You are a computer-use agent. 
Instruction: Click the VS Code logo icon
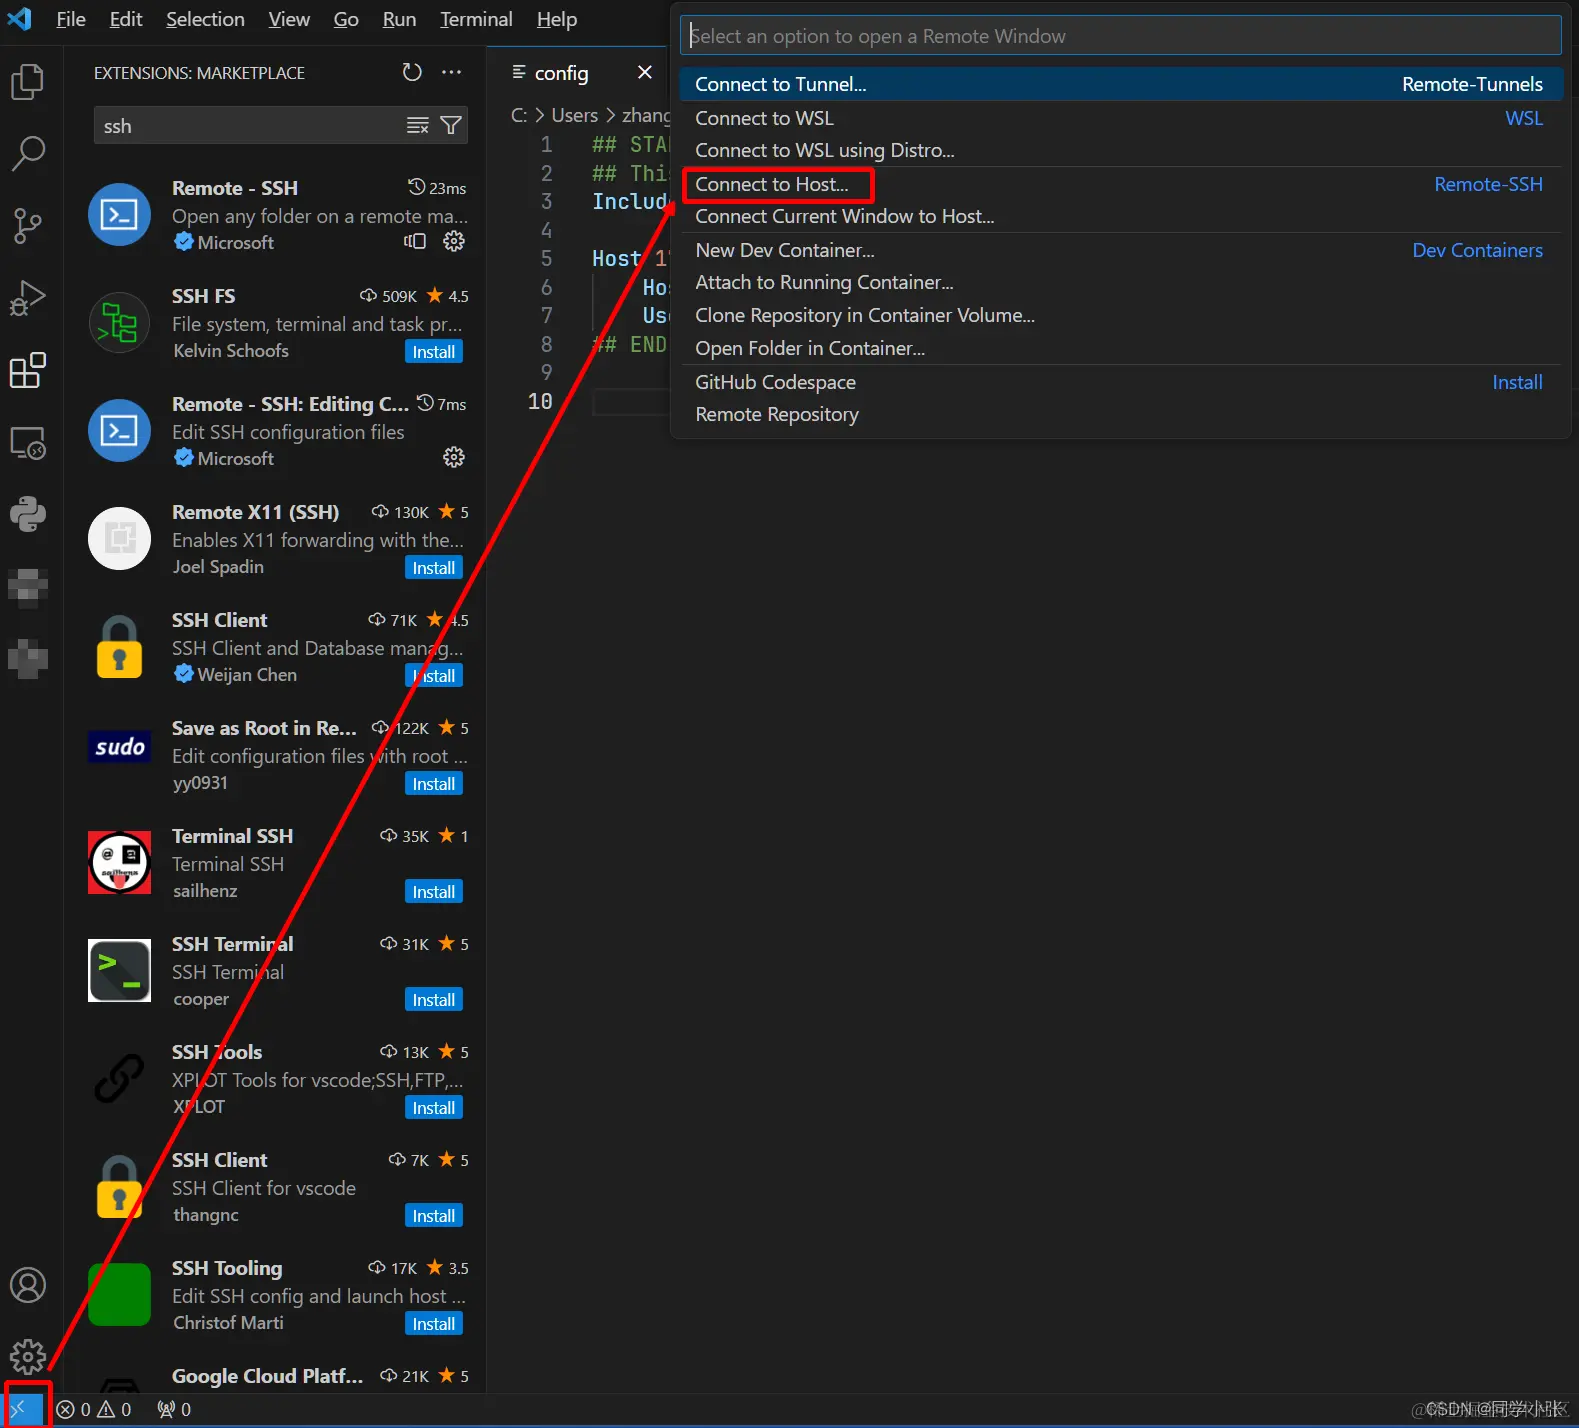pos(20,19)
